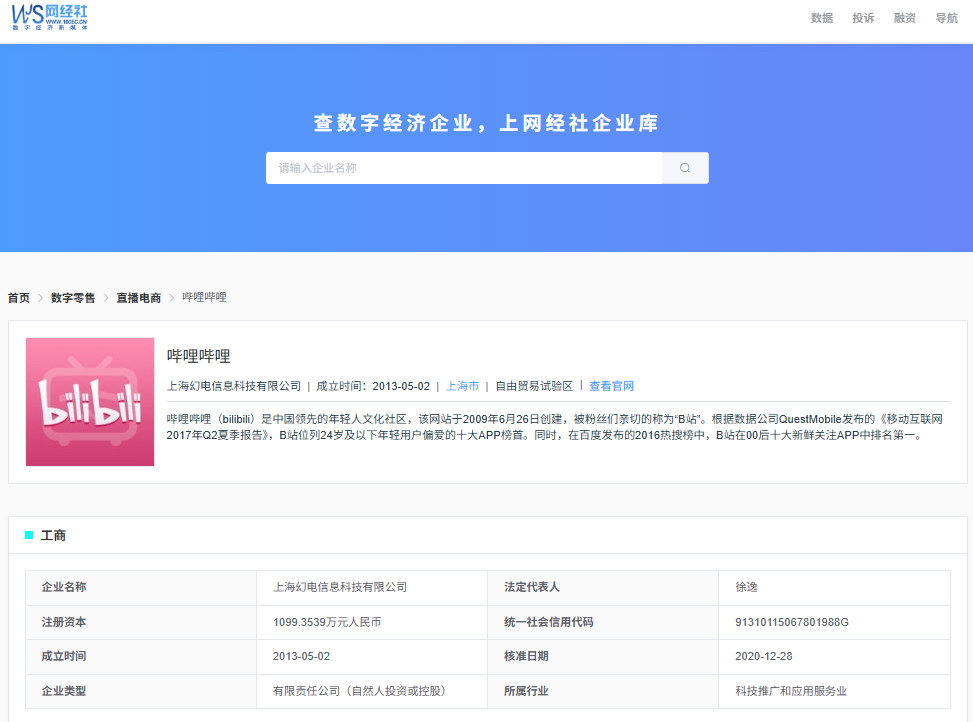This screenshot has height=722, width=973.
Task: Select credit code 91310115067801988G
Action: pyautogui.click(x=792, y=622)
